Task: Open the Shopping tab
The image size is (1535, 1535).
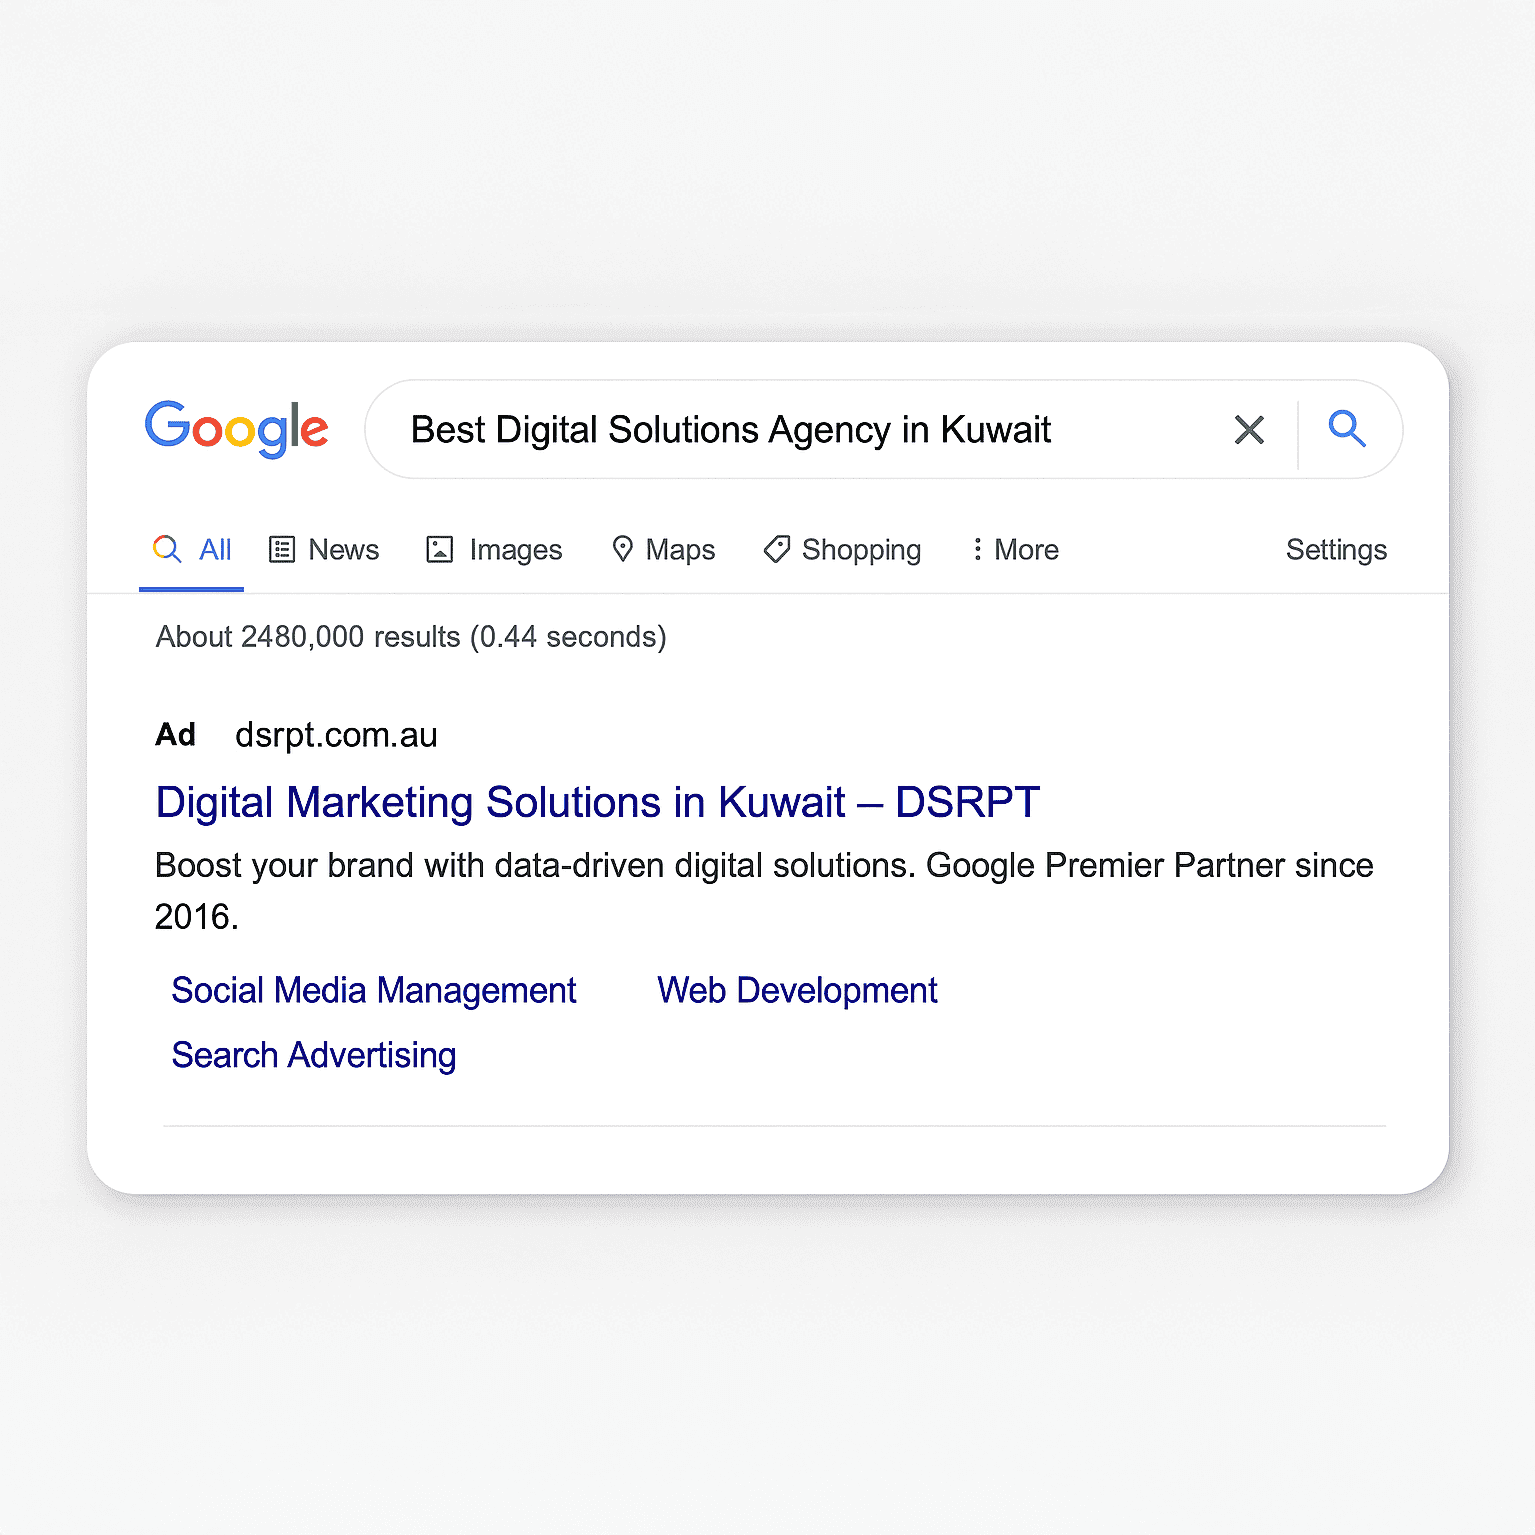Action: point(842,550)
